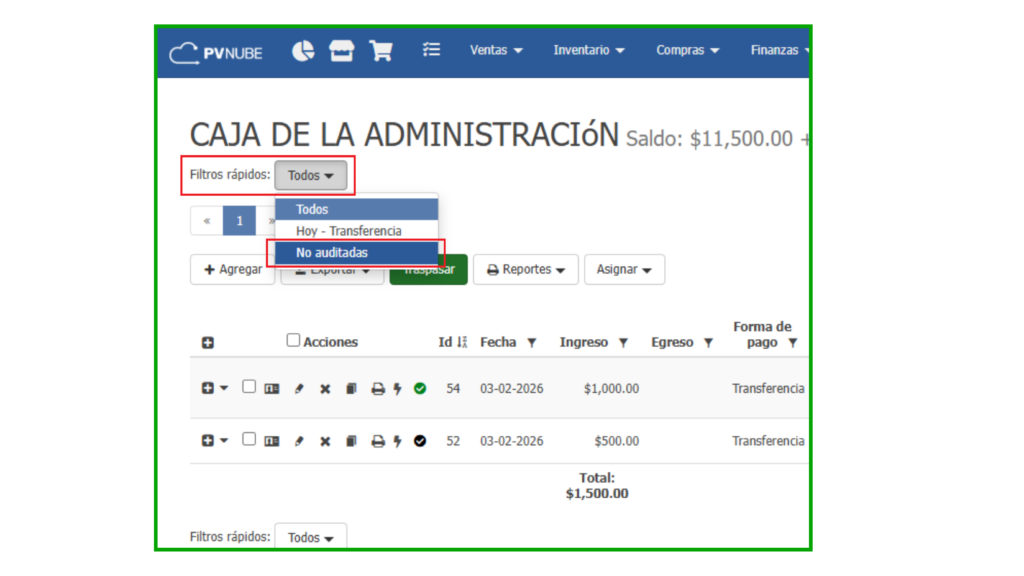Open the shopping cart icon
The width and height of the screenshot is (1024, 576).
pos(381,51)
